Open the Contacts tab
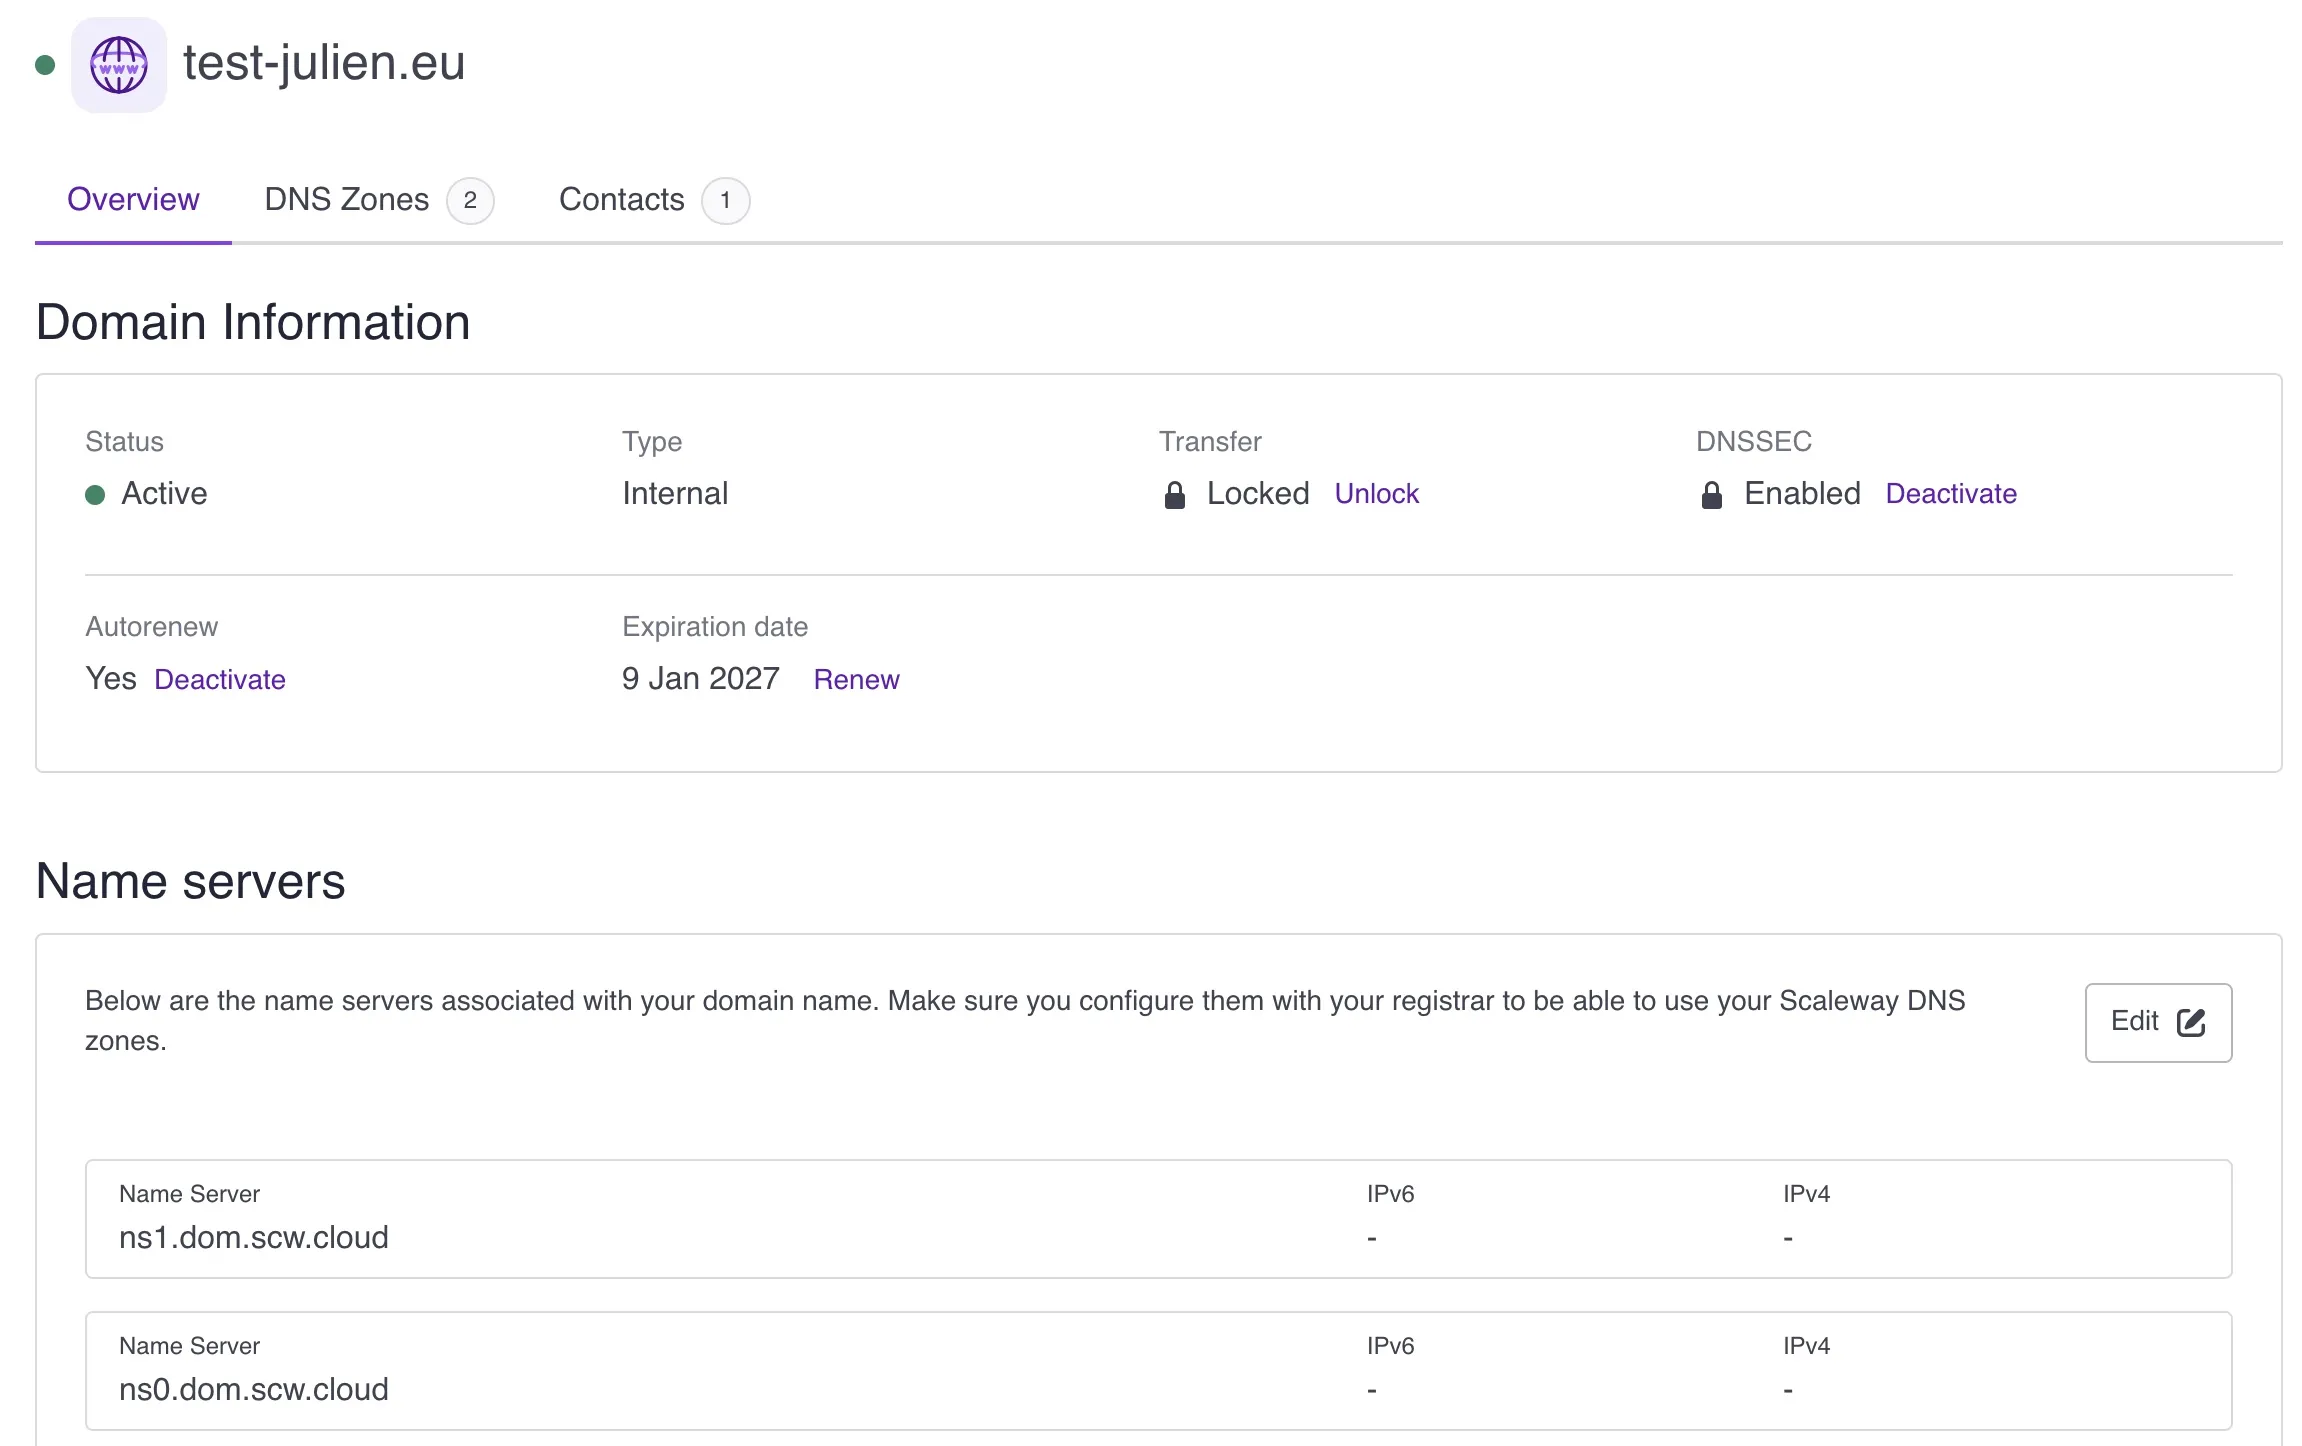Image resolution: width=2302 pixels, height=1446 pixels. 621,199
